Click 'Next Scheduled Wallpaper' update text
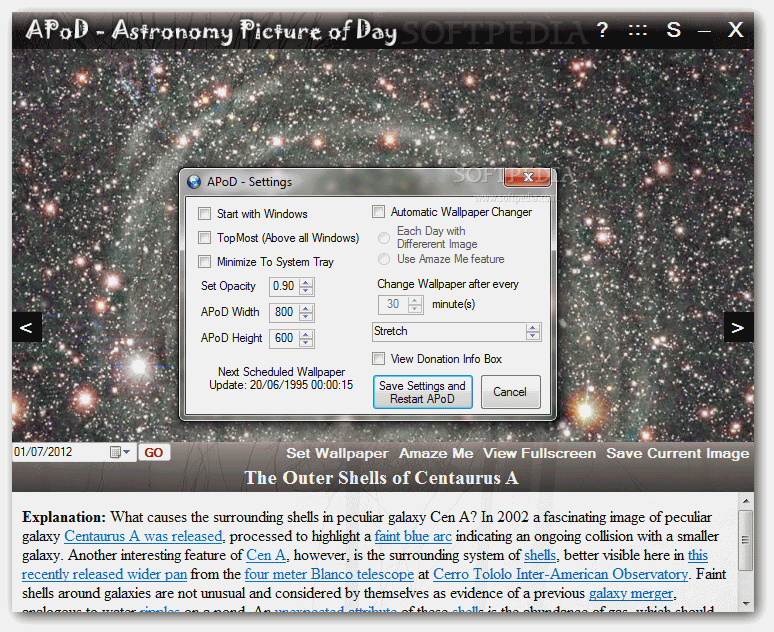The height and width of the screenshot is (632, 774). point(281,379)
